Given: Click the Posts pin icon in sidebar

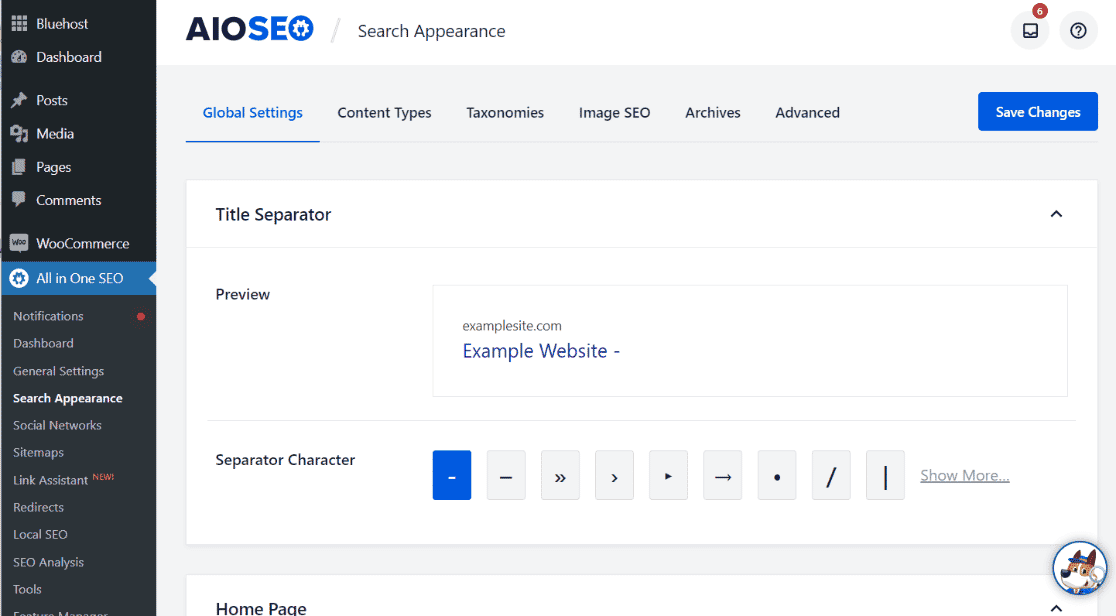Looking at the screenshot, I should coord(19,100).
